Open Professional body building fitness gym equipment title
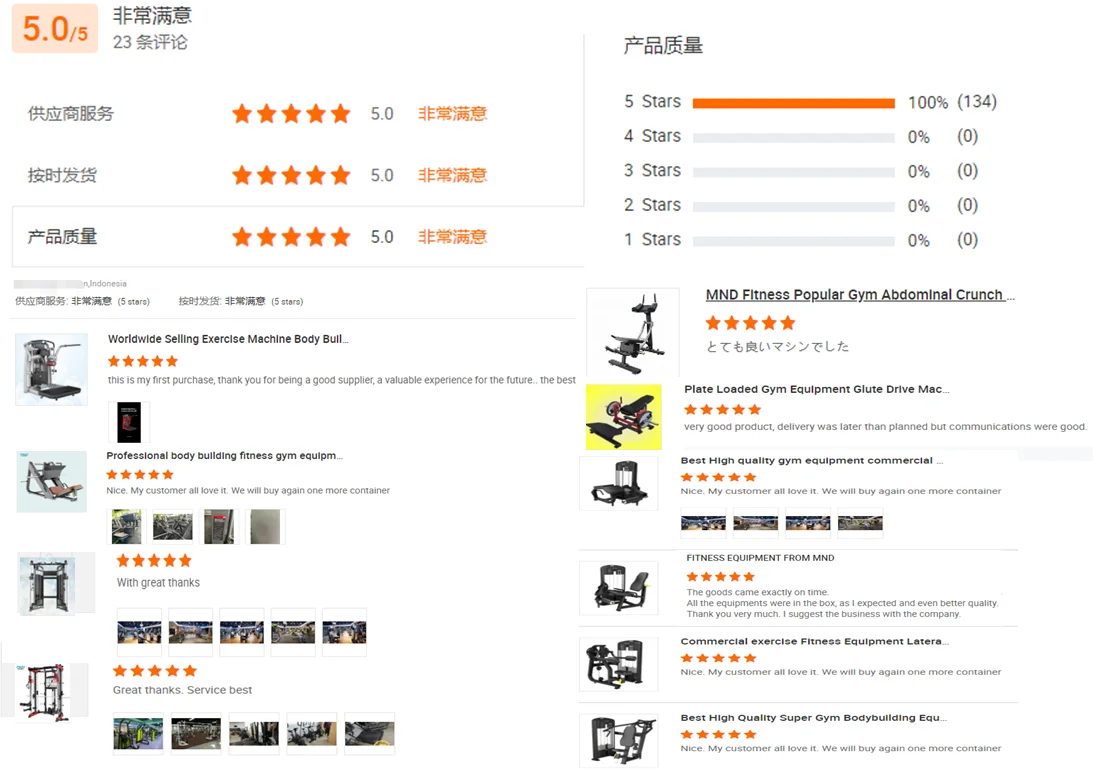The width and height of the screenshot is (1093, 769). click(x=224, y=455)
